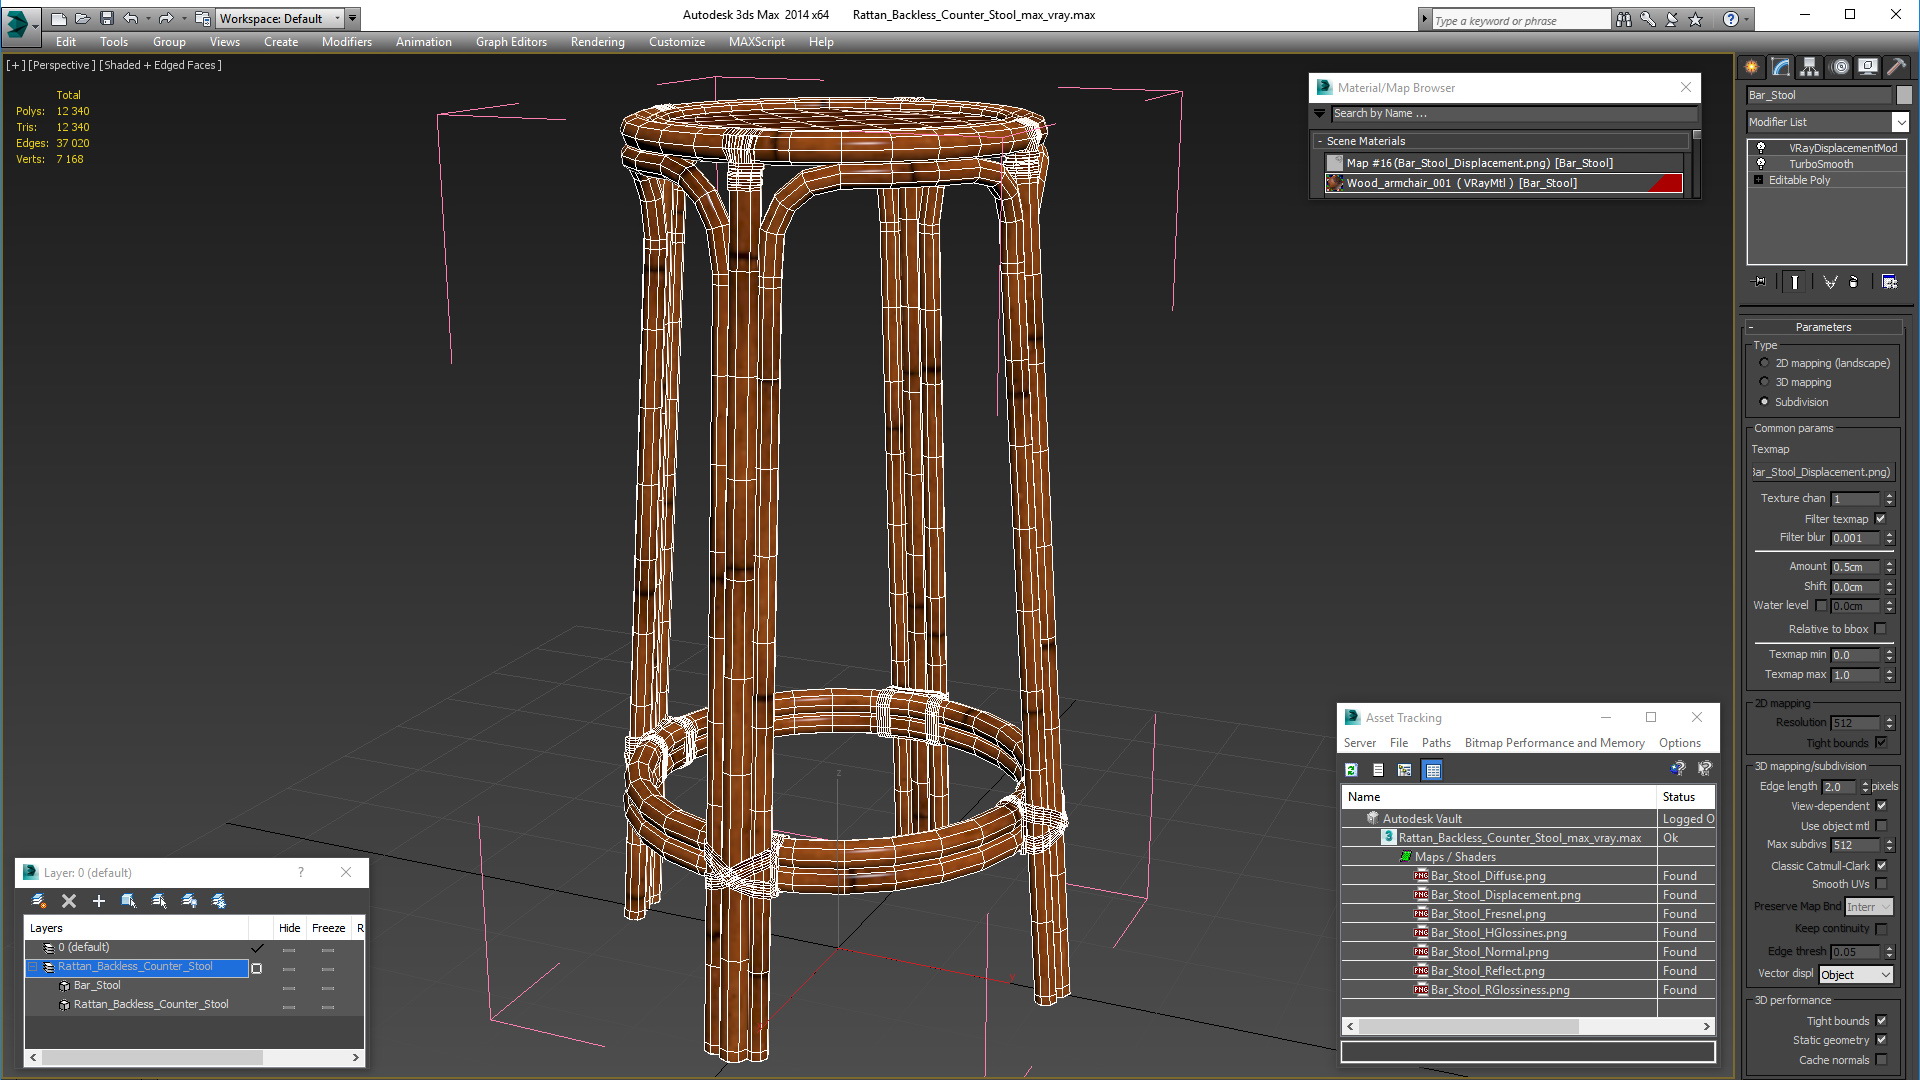Open the Modify command panel tab
Screen dimensions: 1920x1080
click(x=1781, y=67)
